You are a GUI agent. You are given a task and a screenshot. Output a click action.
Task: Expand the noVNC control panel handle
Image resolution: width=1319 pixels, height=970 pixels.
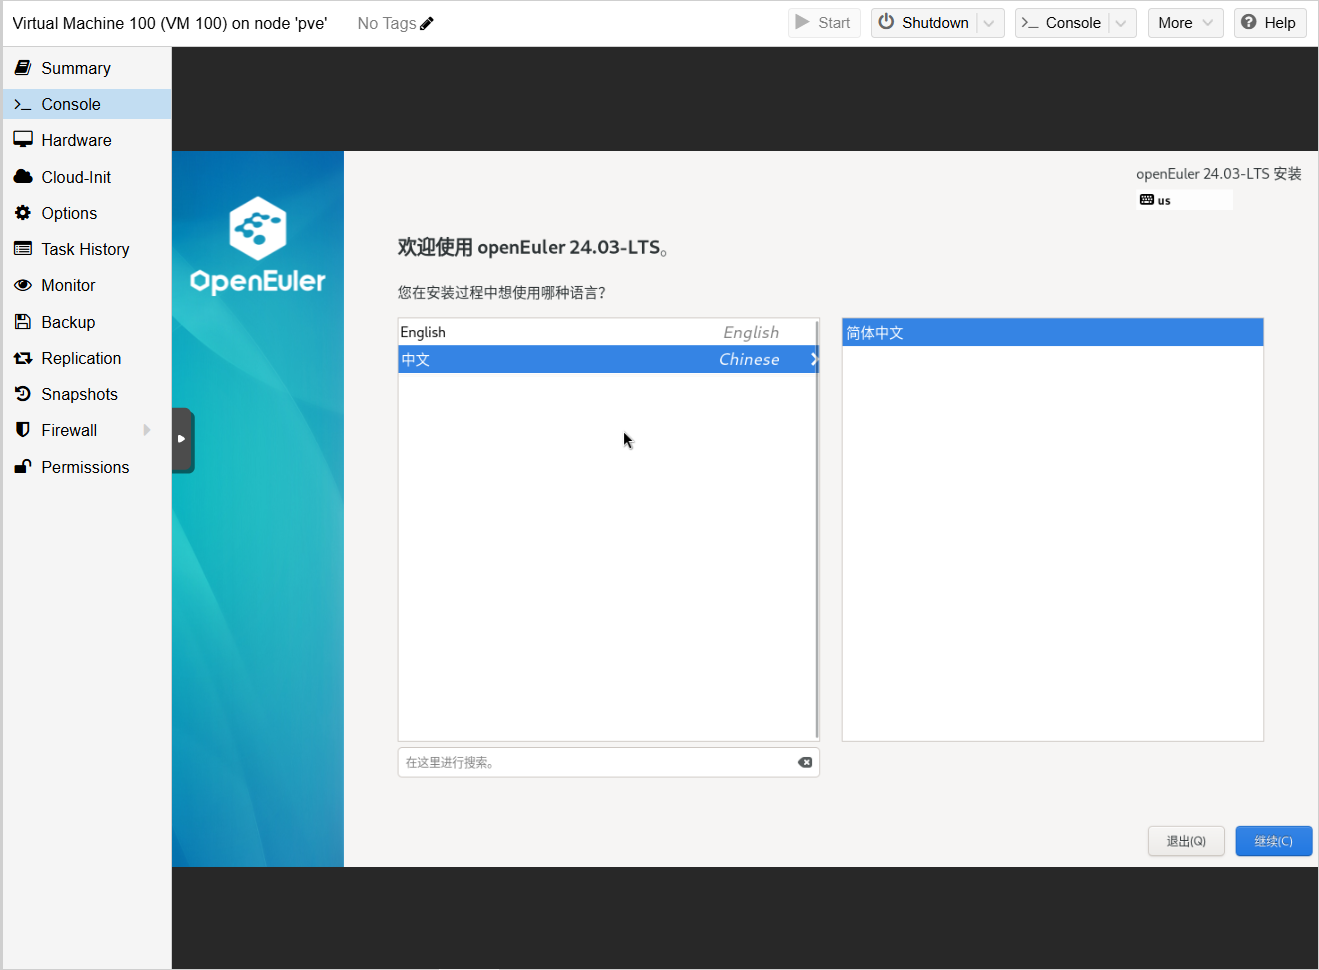pyautogui.click(x=182, y=439)
